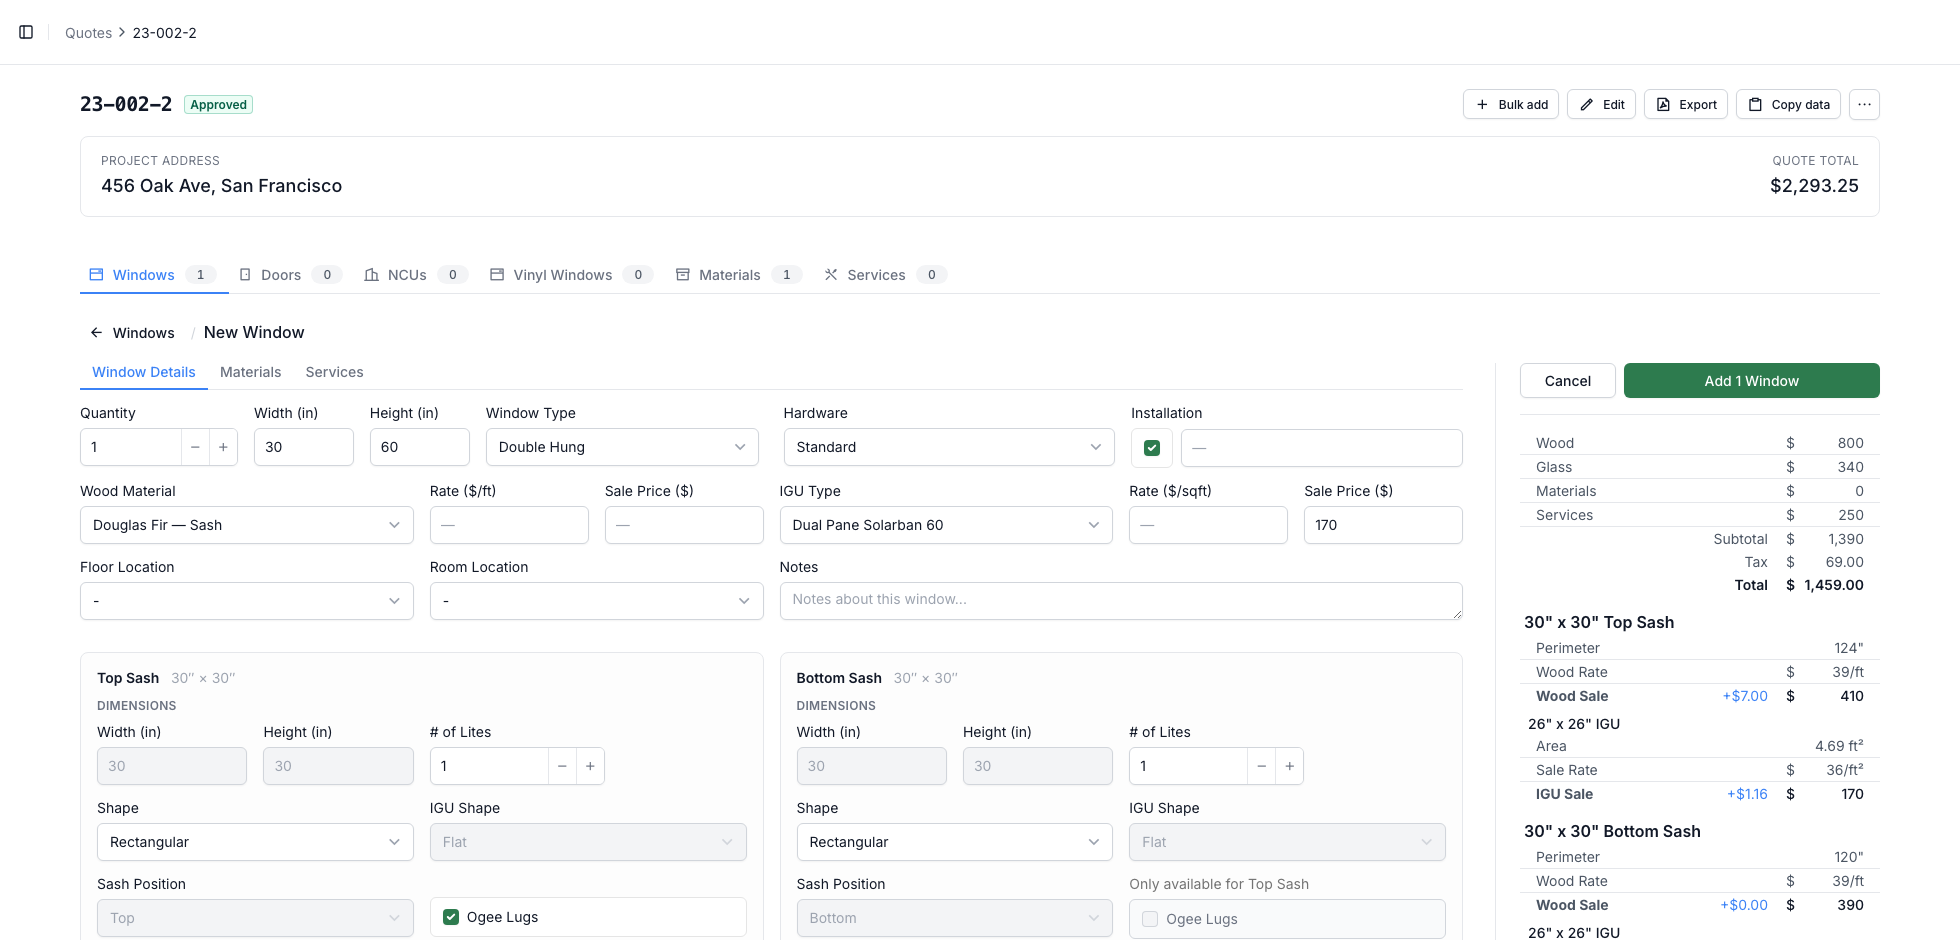The width and height of the screenshot is (1960, 940).
Task: Click the Copy data button
Action: 1788,104
